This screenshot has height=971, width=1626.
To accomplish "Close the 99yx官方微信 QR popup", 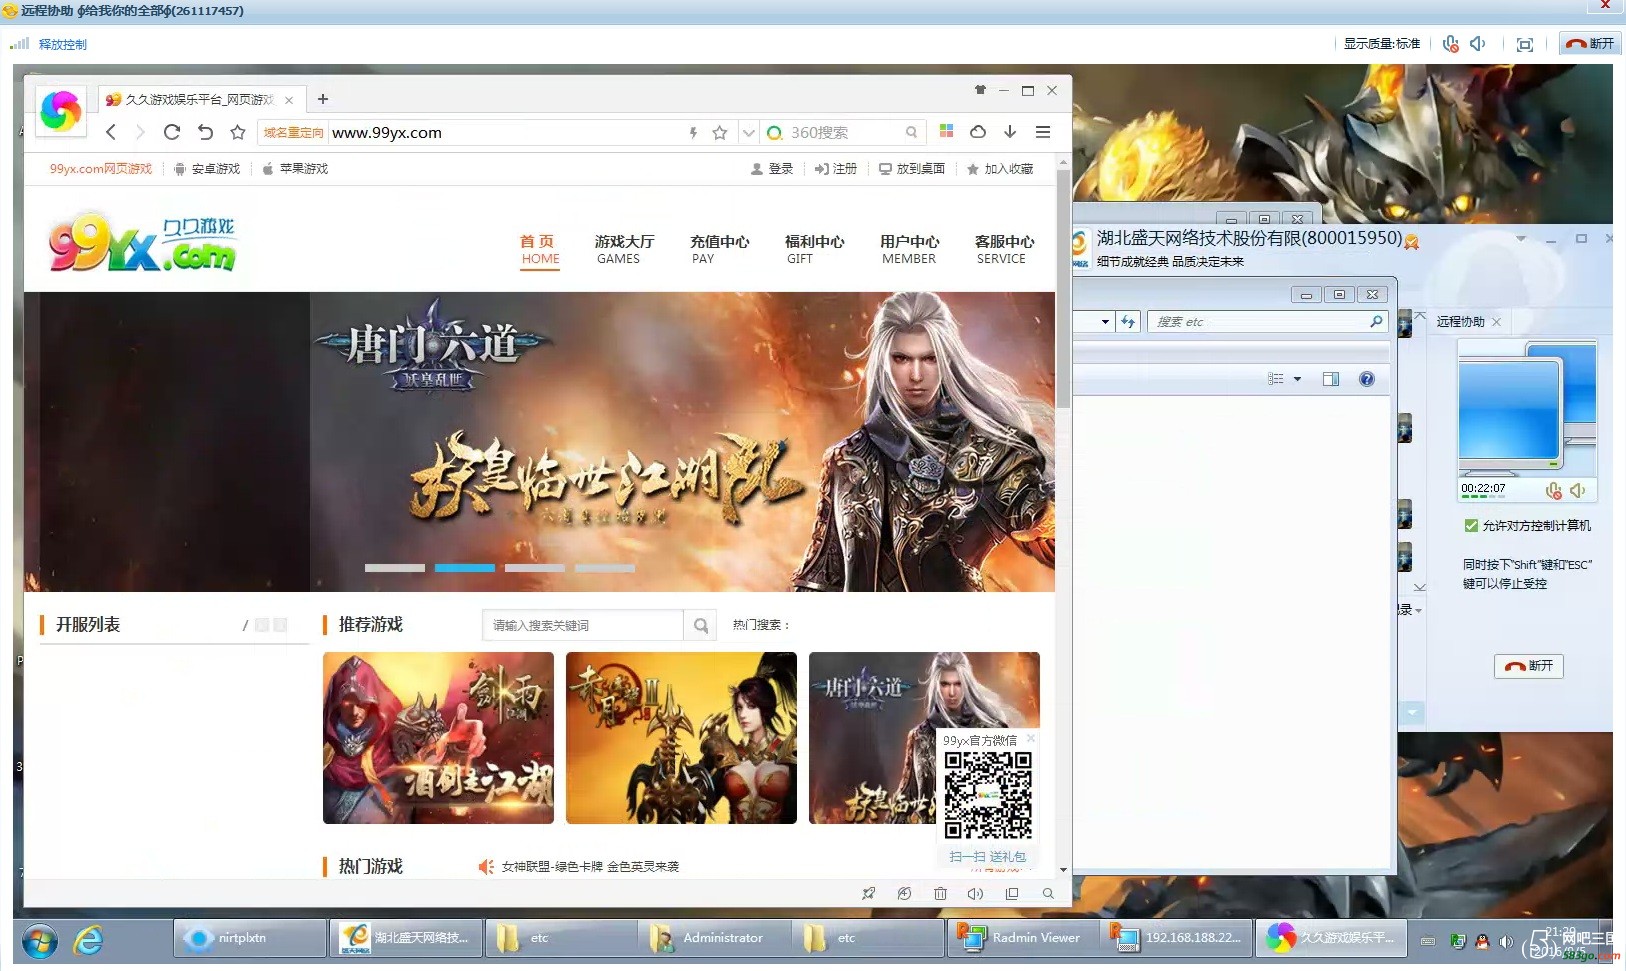I will [1031, 738].
